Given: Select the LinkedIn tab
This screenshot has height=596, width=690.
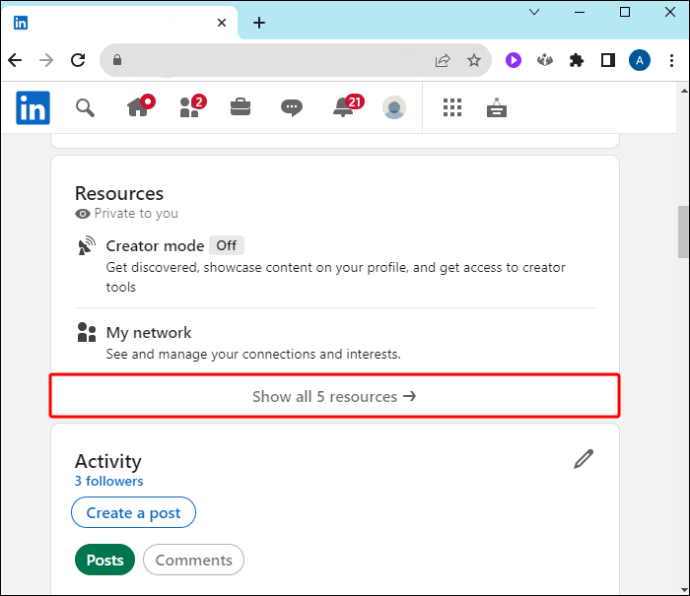Looking at the screenshot, I should point(119,22).
